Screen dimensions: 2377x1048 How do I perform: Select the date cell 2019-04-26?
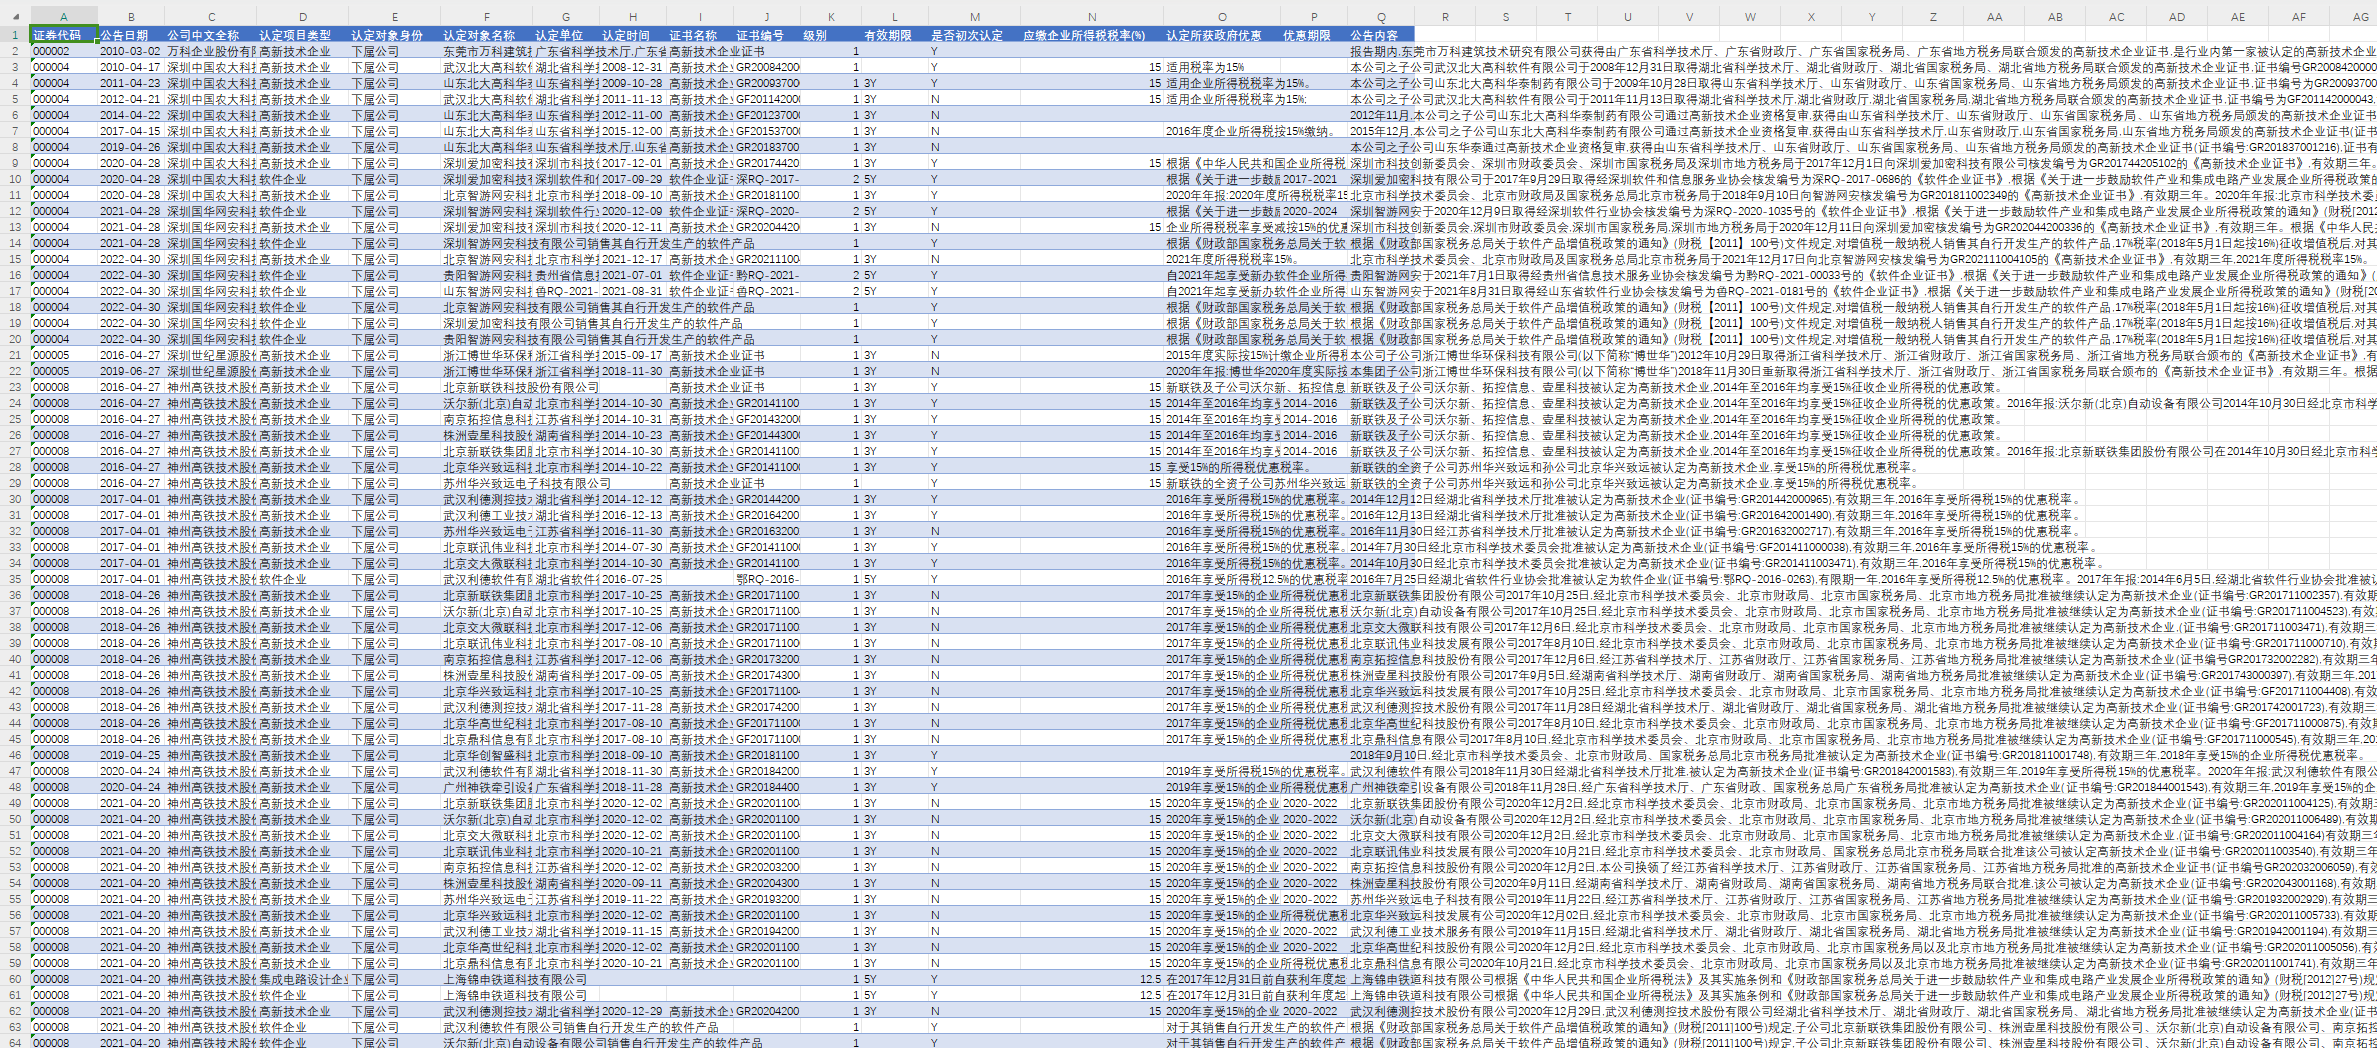pos(131,147)
